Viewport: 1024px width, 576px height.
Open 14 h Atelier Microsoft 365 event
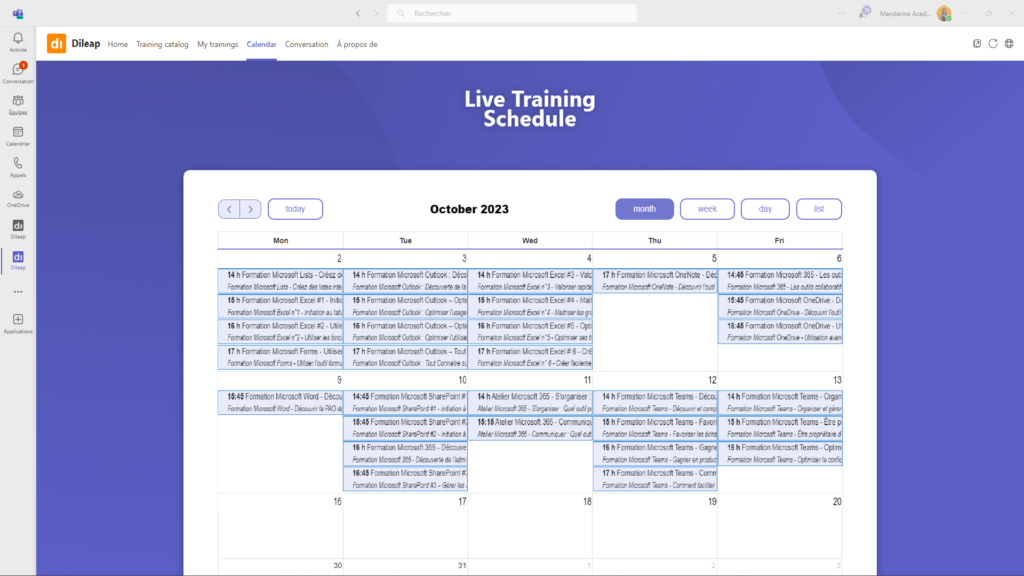pos(530,402)
